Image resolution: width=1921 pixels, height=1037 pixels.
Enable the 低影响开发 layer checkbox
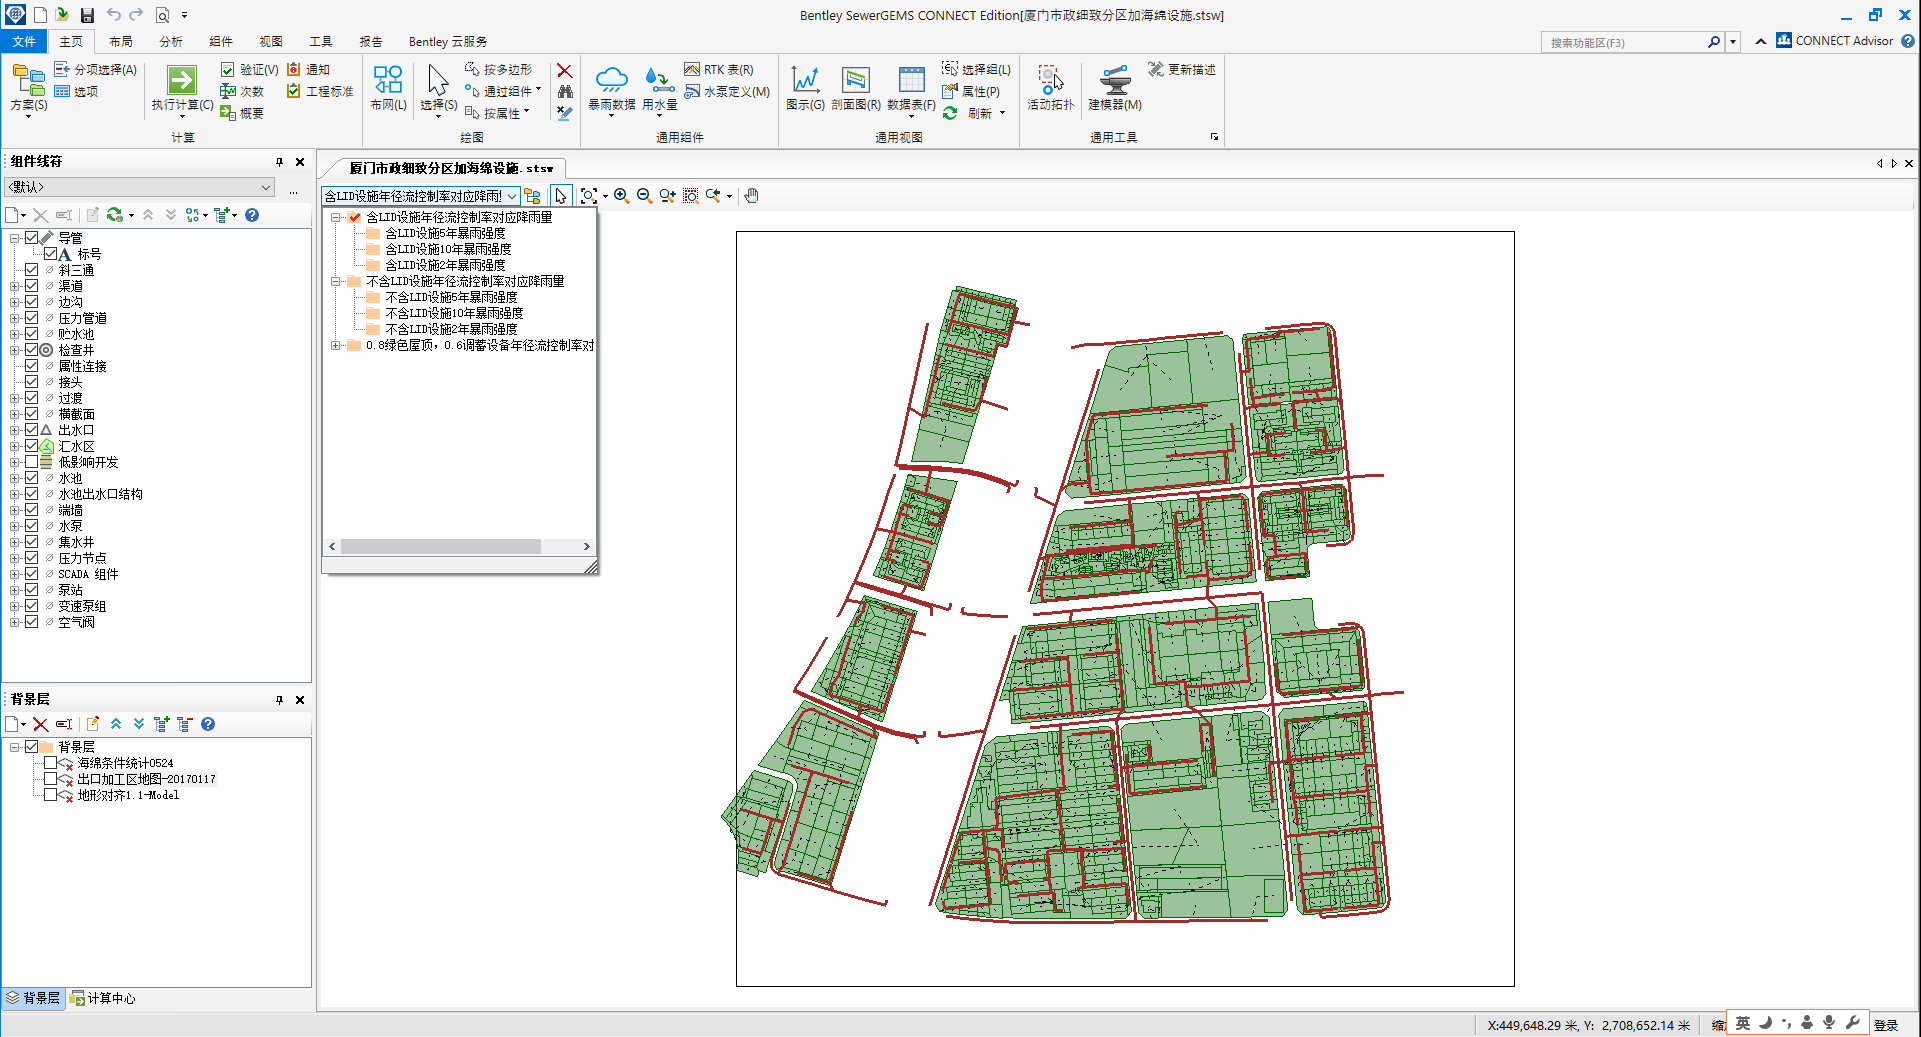pyautogui.click(x=32, y=462)
